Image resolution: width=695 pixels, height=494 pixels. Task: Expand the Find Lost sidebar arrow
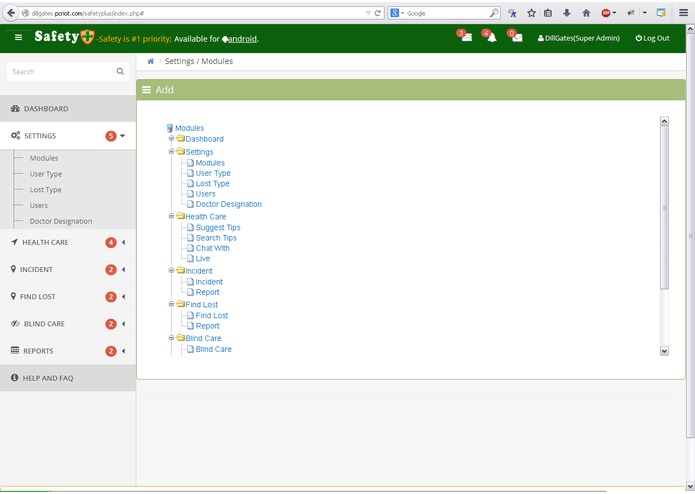[x=124, y=296]
